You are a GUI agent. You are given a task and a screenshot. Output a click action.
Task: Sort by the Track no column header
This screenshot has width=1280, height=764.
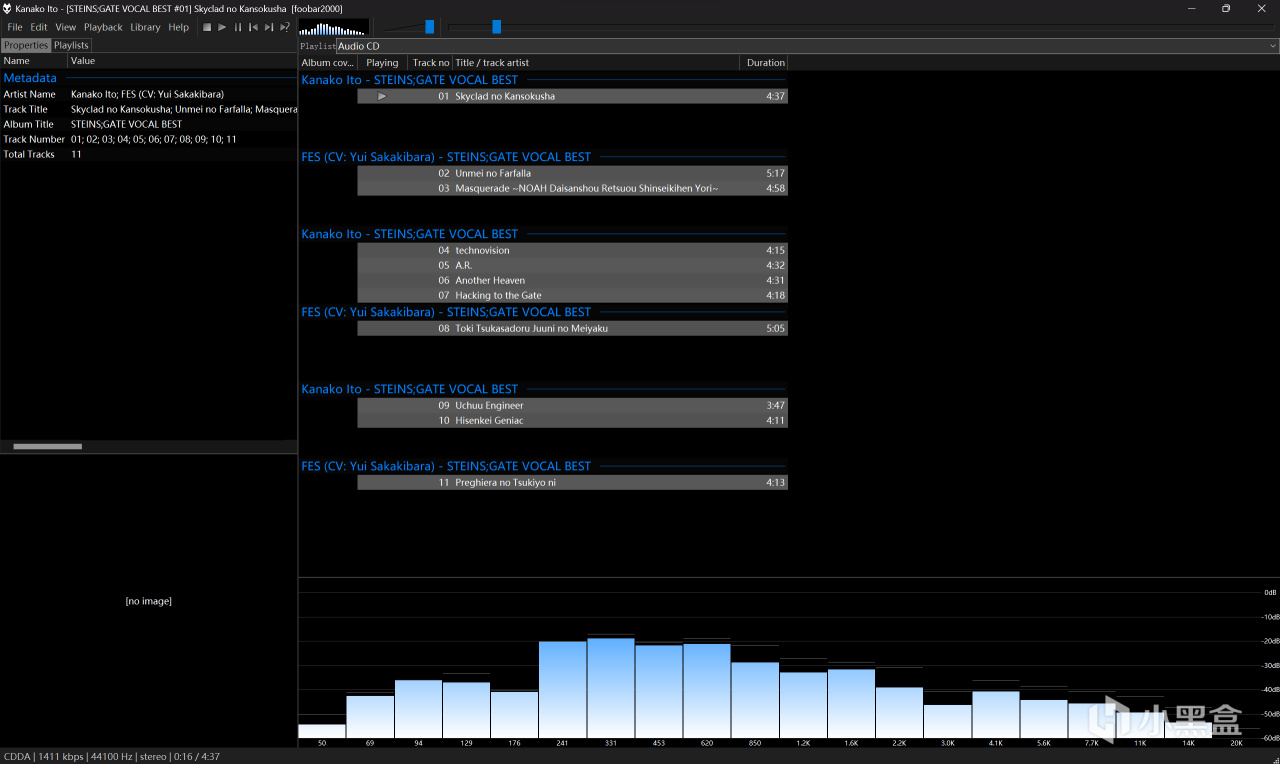(x=431, y=62)
